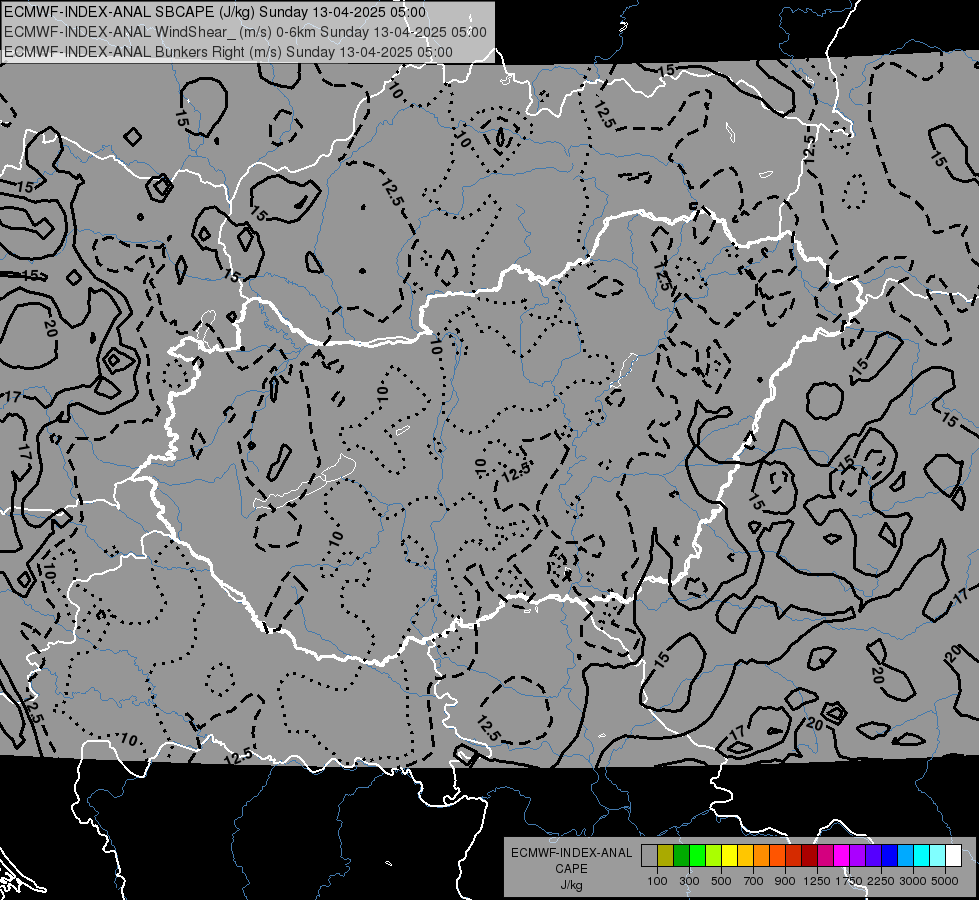Click the J/kg unit label in legend

click(571, 885)
